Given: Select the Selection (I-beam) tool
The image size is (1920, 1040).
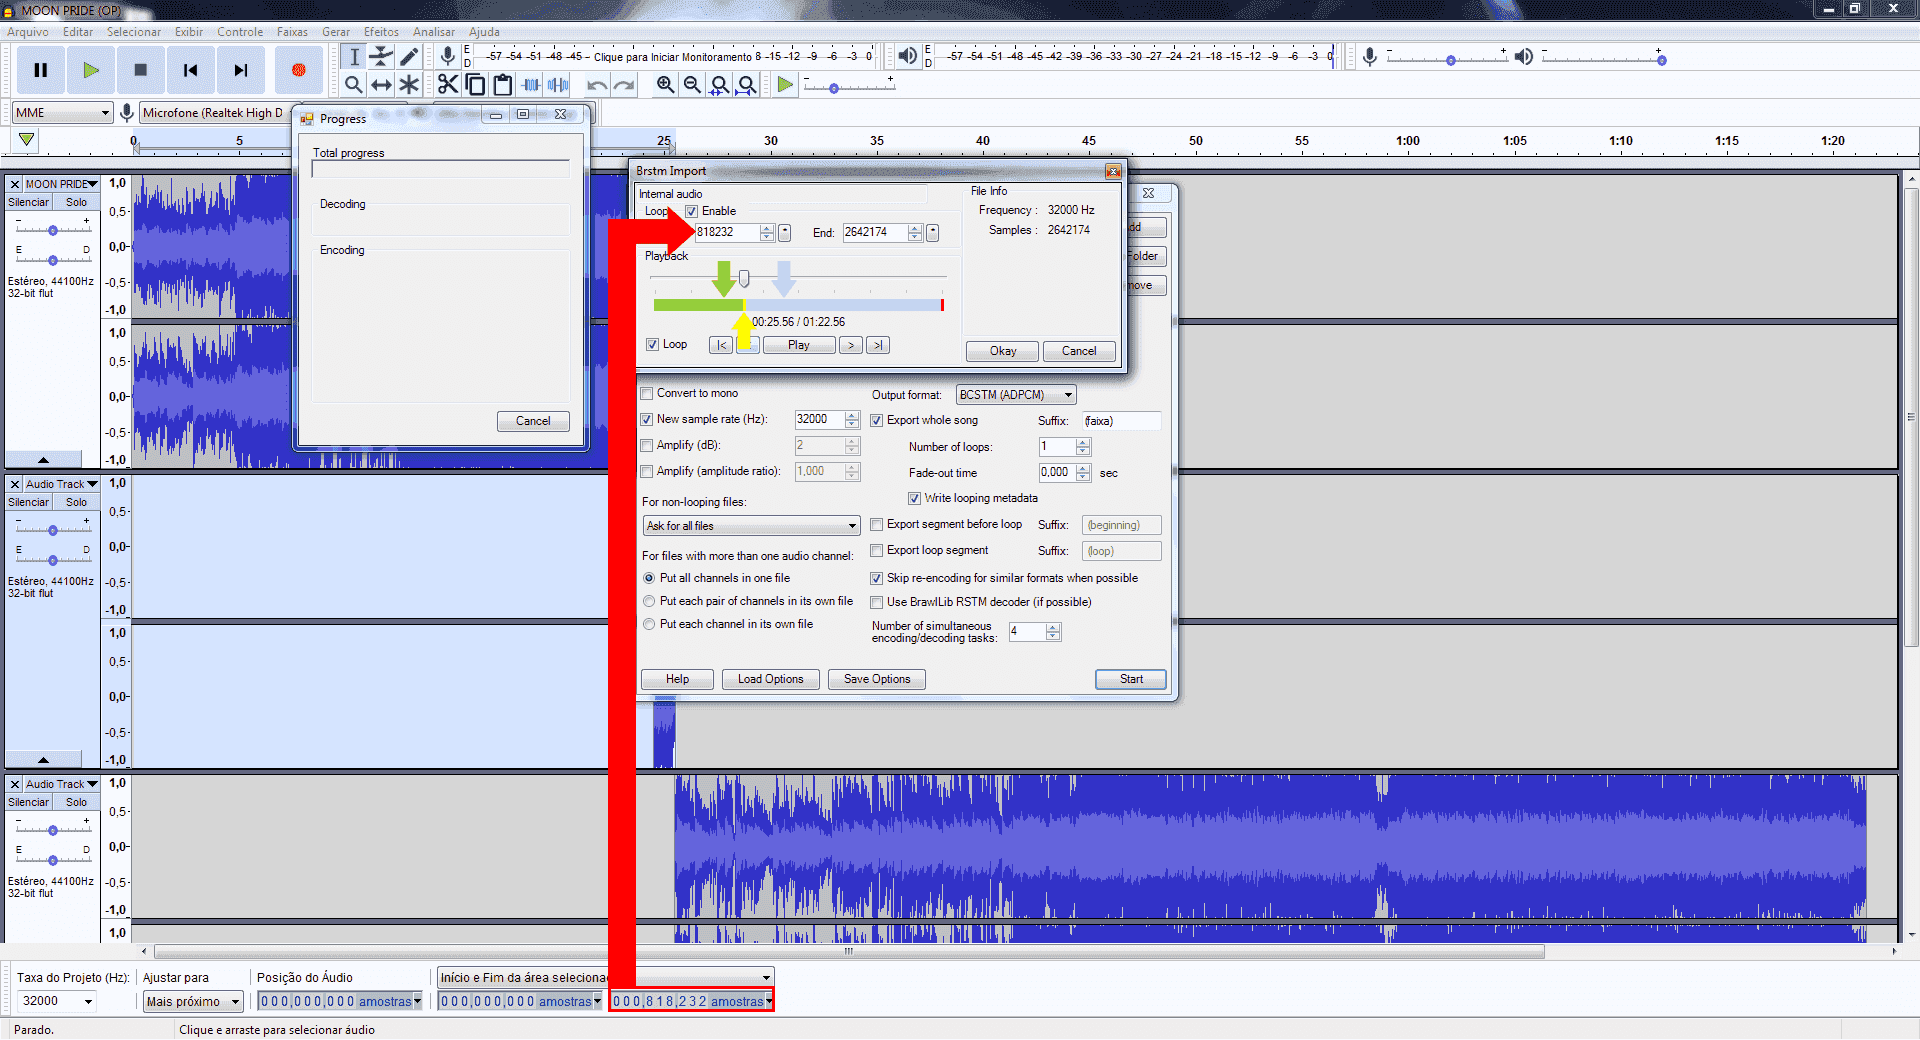Looking at the screenshot, I should click(x=354, y=57).
